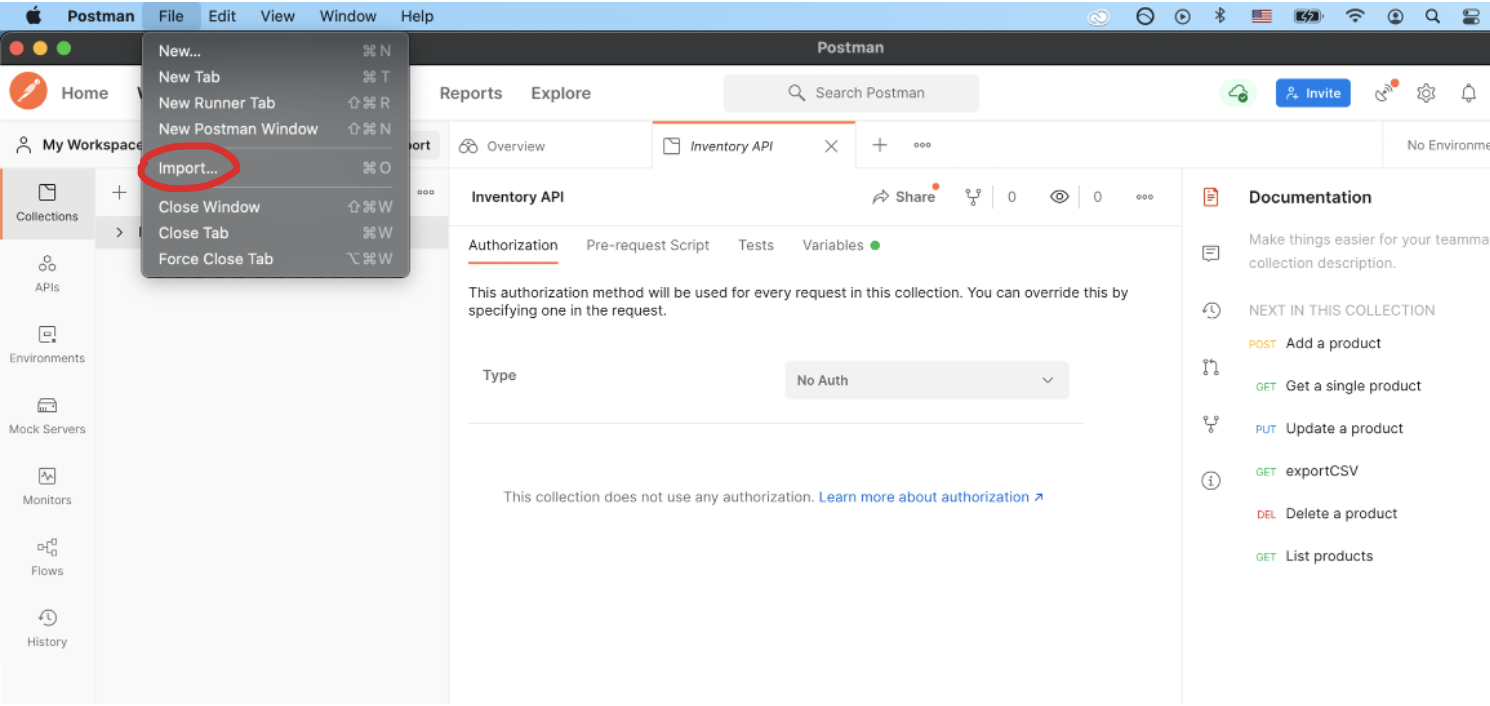Open the authorization Type dropdown showing No Auth

click(x=925, y=380)
